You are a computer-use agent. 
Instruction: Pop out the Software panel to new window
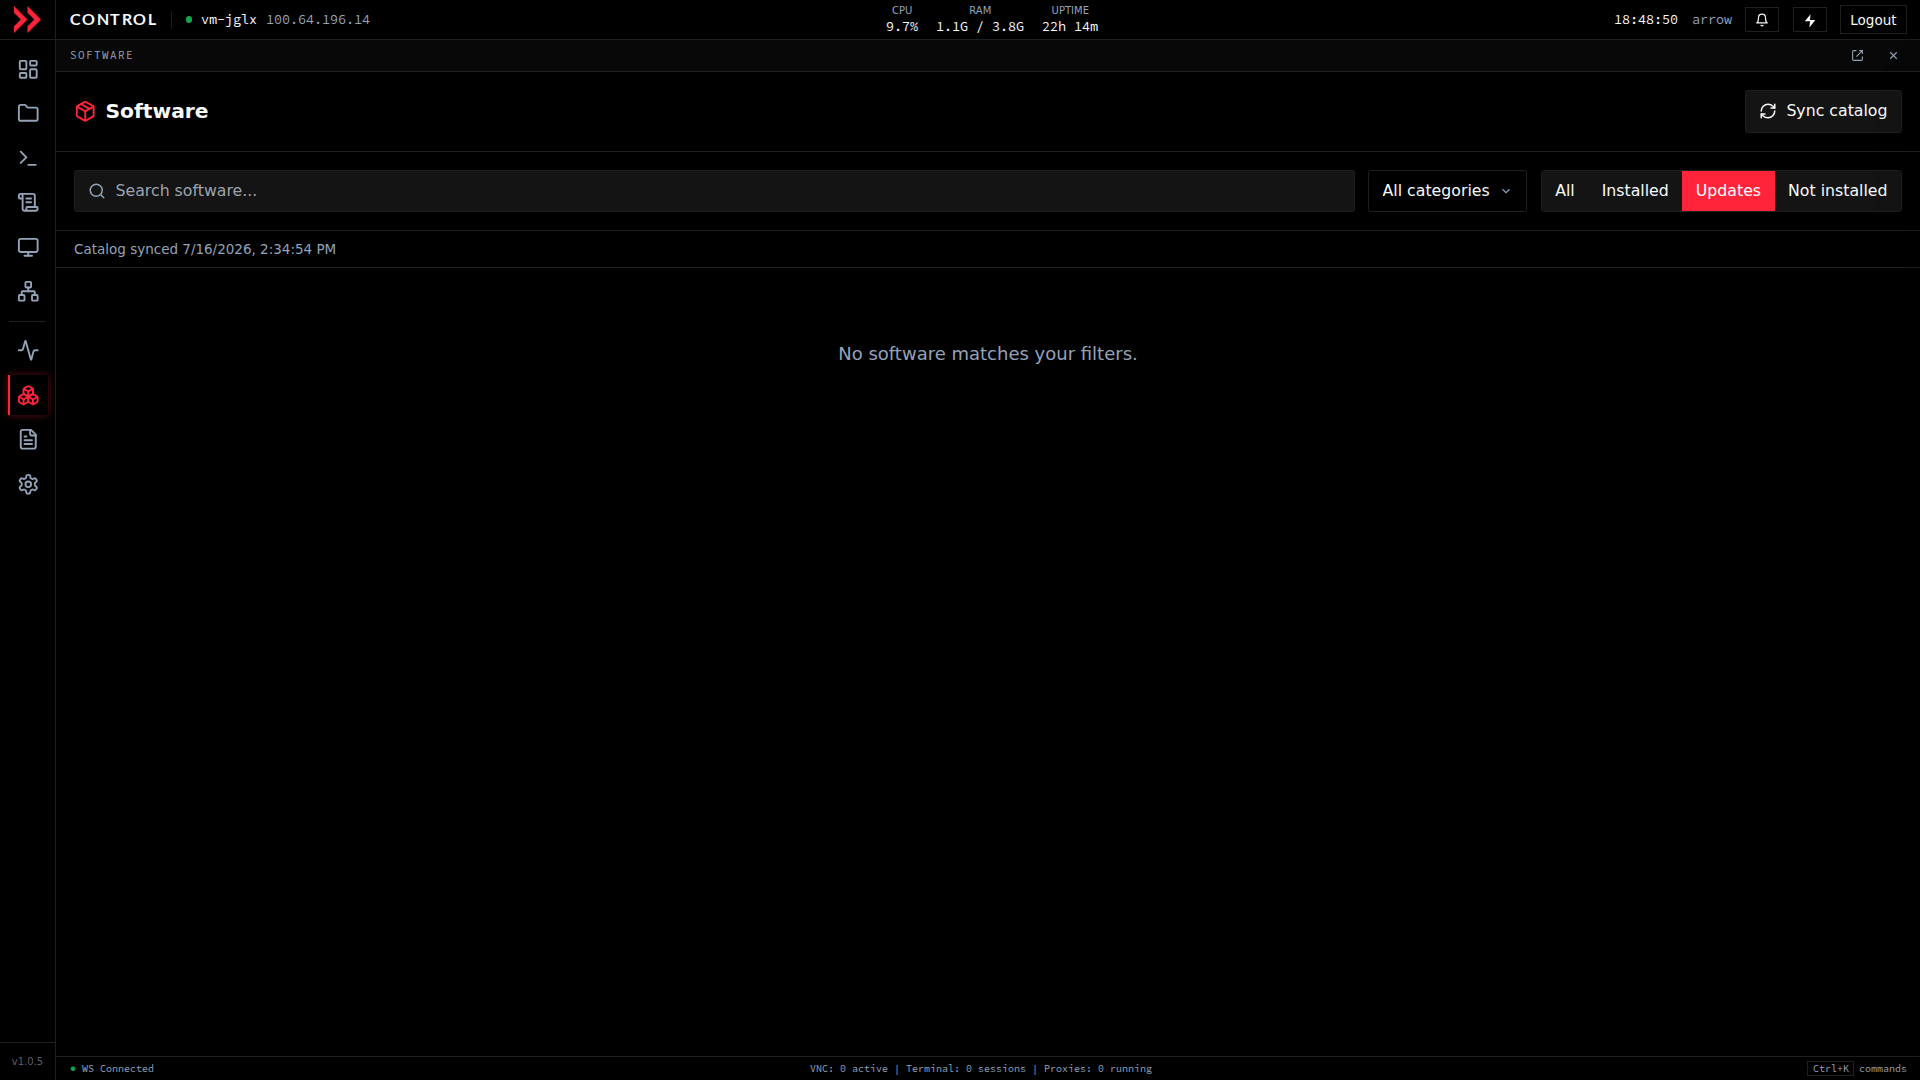coord(1857,55)
